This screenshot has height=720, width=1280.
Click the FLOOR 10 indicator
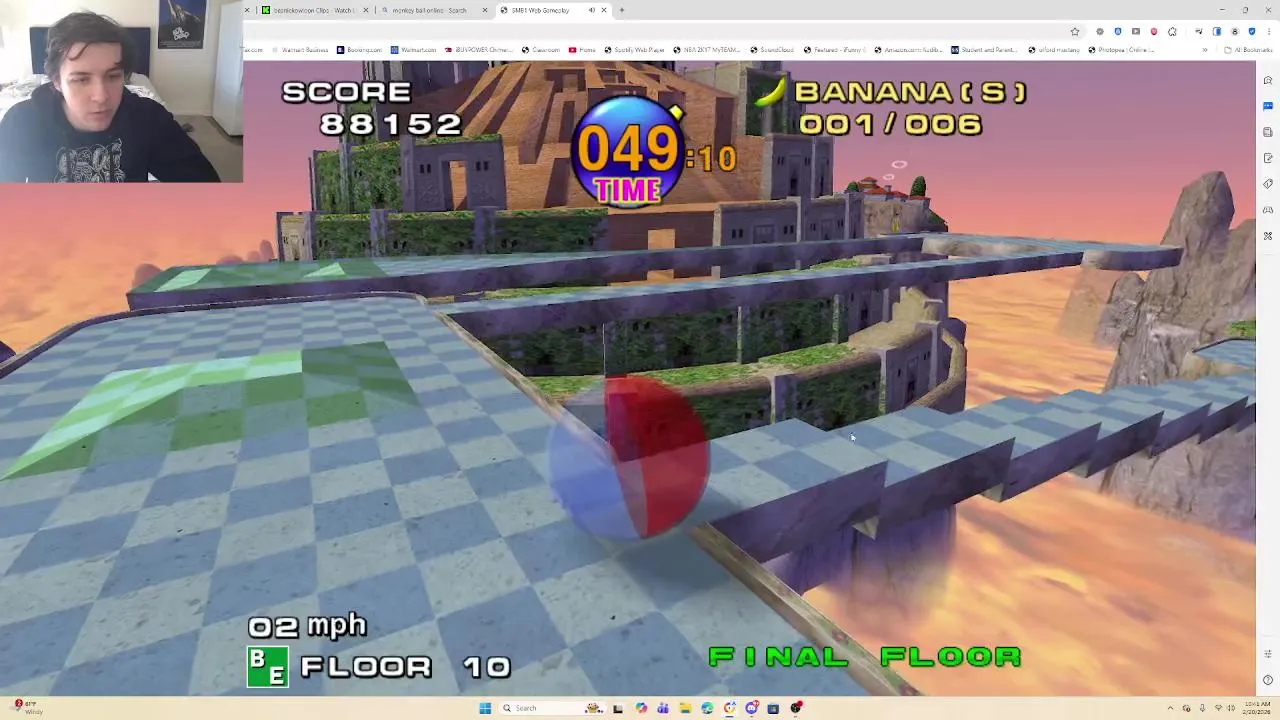[380, 667]
